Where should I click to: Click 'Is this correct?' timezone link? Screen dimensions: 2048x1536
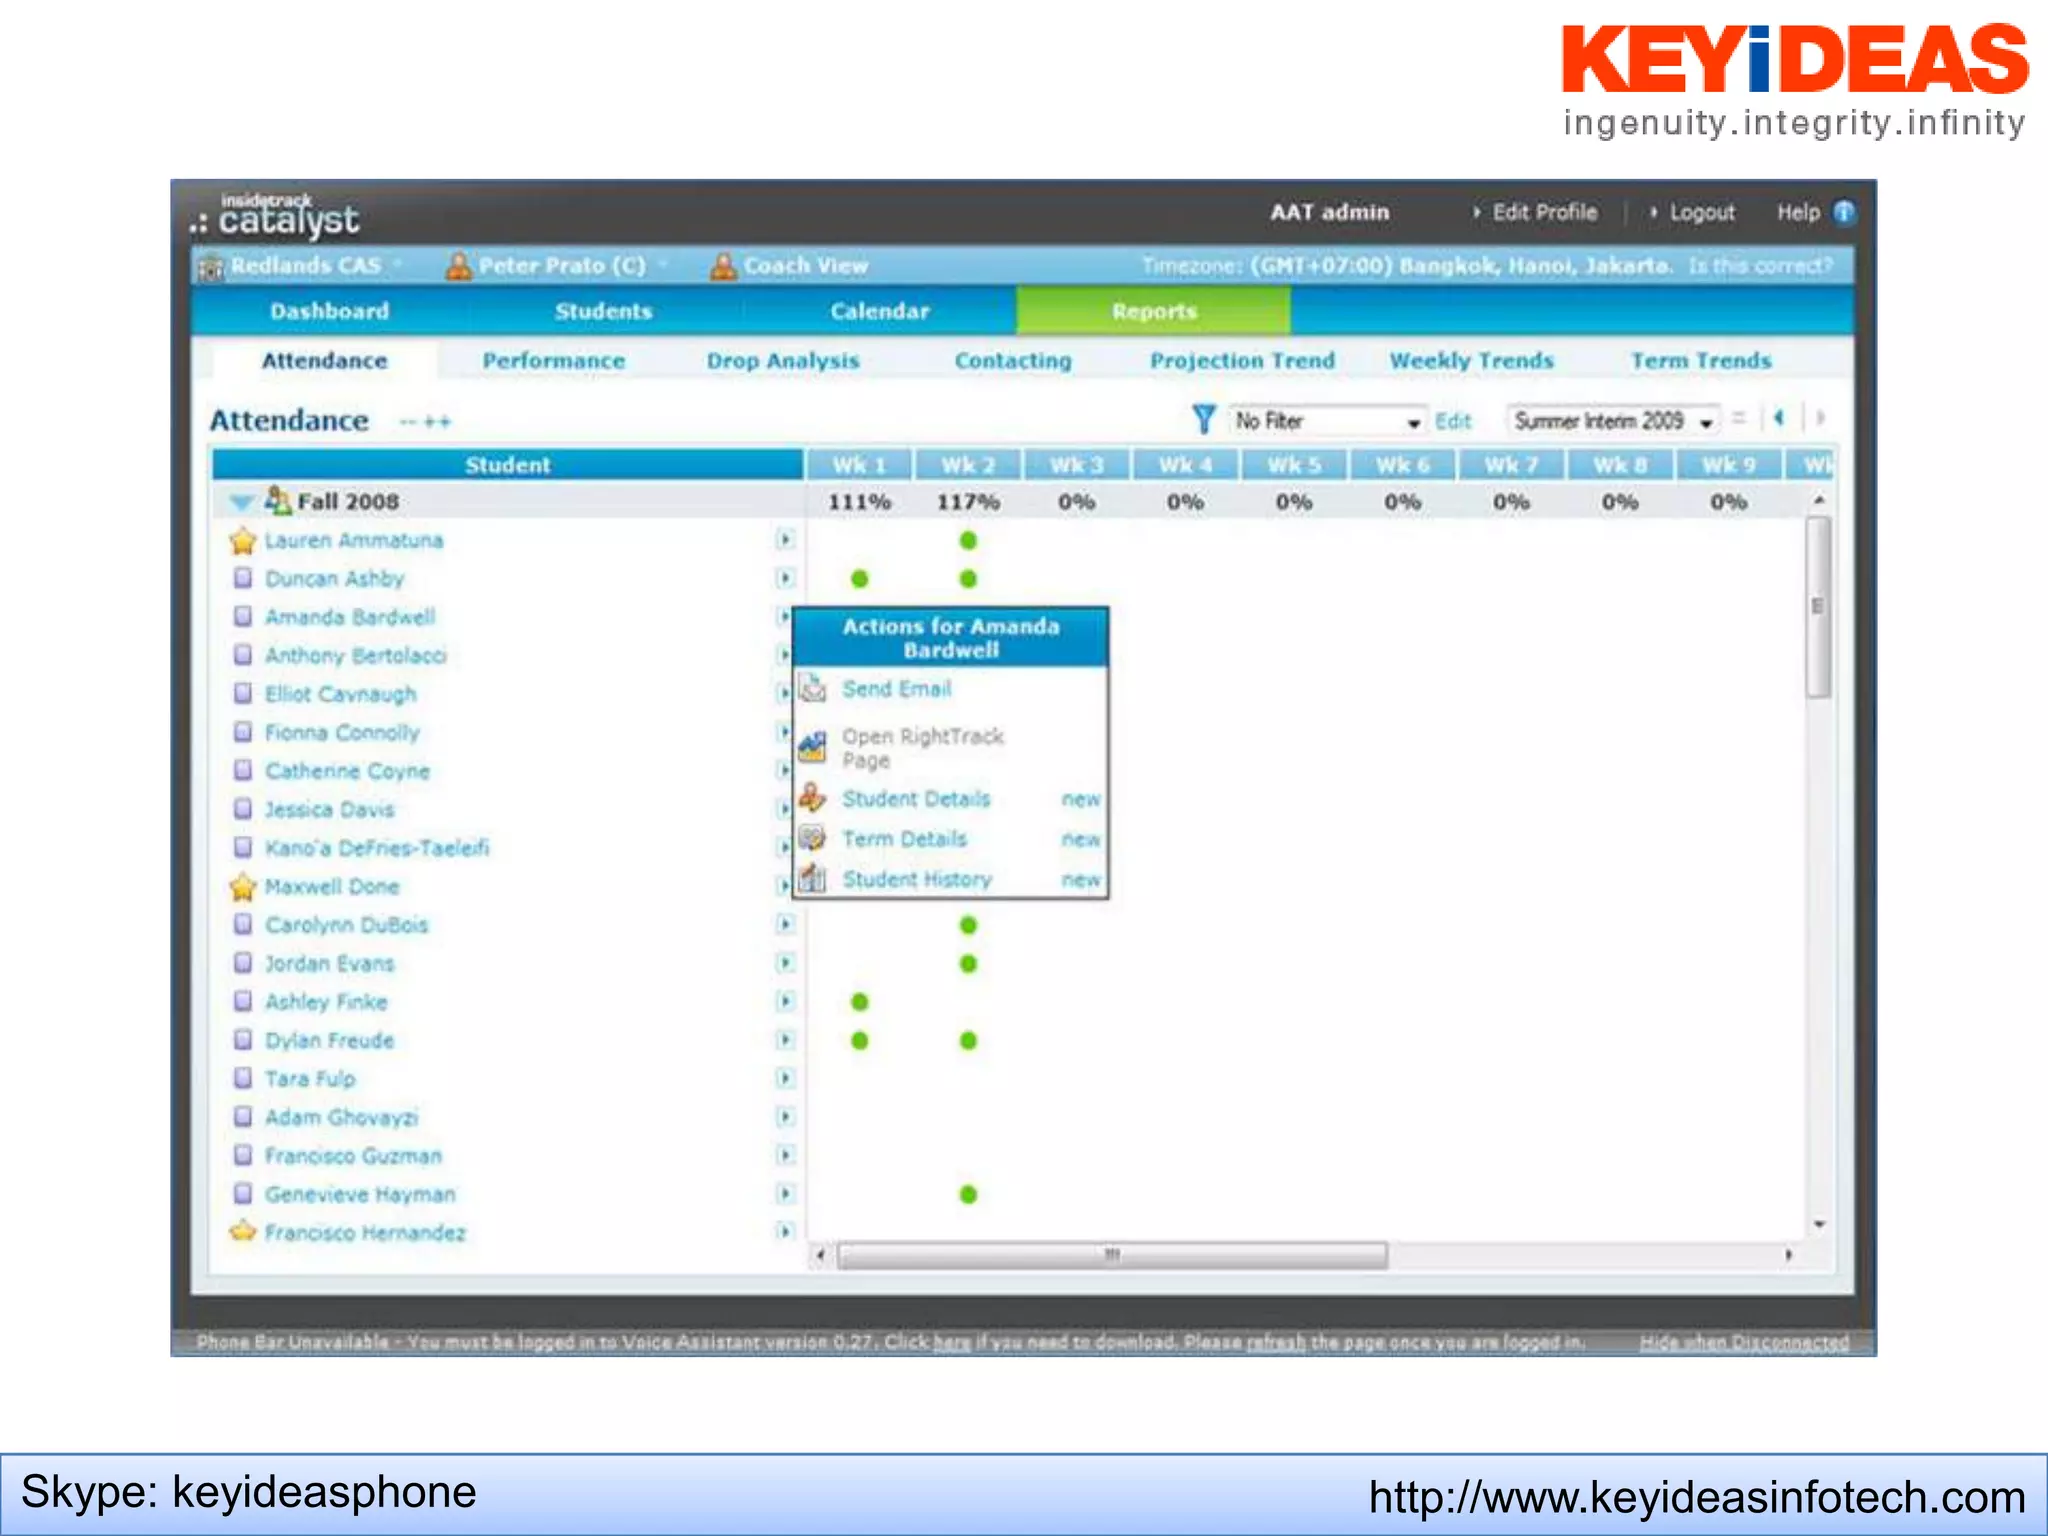point(1760,266)
